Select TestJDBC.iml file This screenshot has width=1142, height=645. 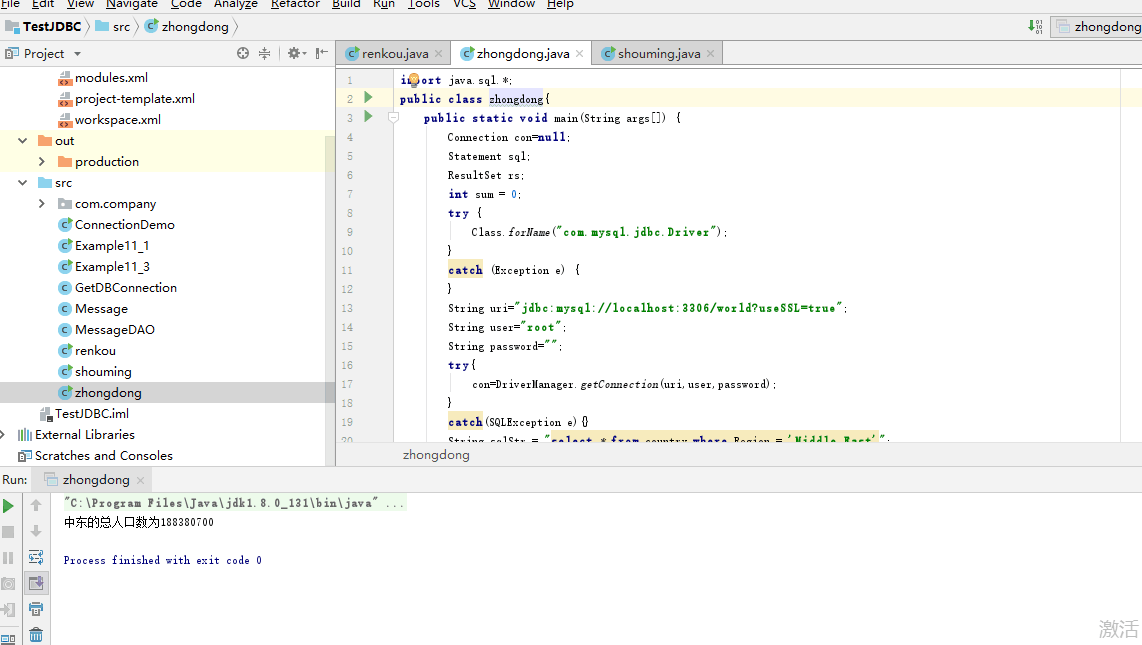pos(84,413)
